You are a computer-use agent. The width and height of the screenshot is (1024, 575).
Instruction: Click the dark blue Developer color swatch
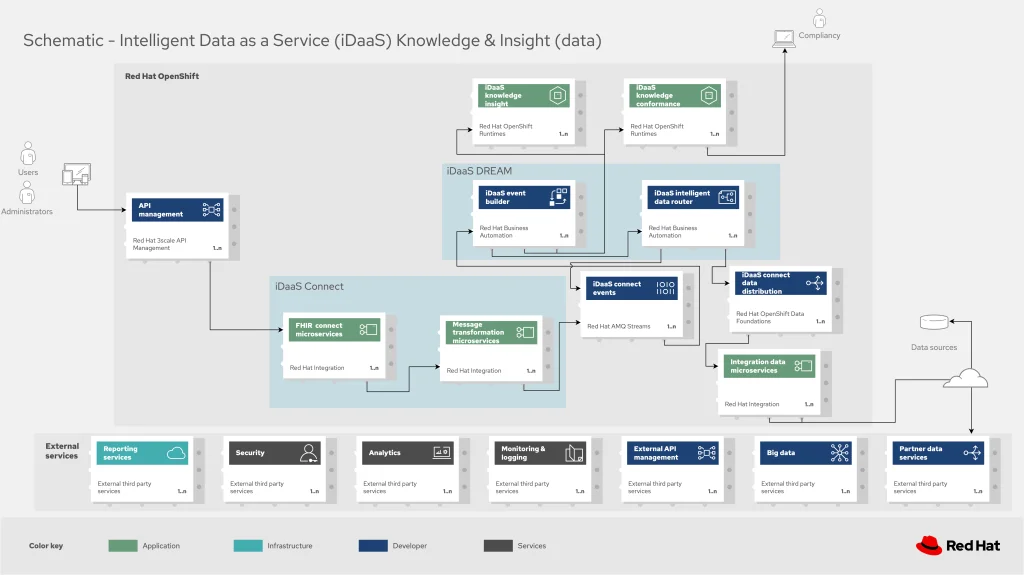tap(373, 545)
